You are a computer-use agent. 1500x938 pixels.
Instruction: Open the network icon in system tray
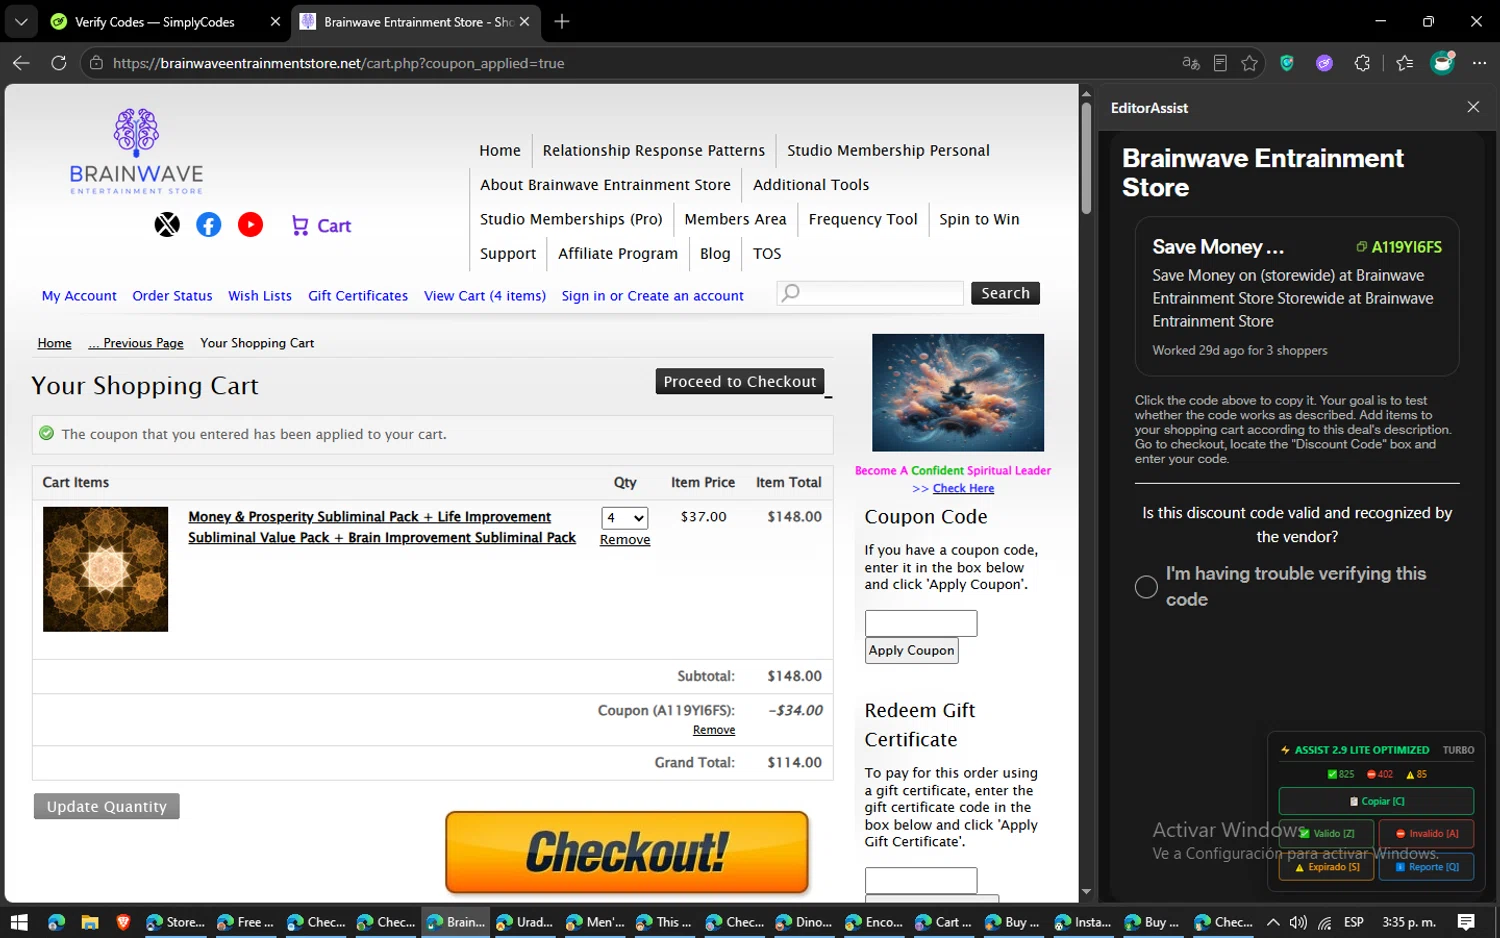point(1324,922)
